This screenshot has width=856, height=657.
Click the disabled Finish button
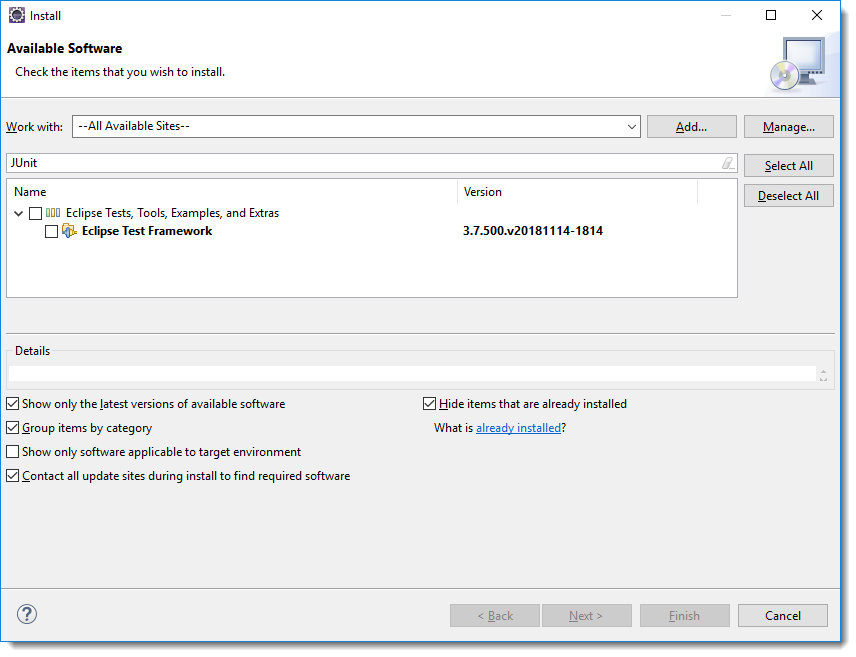(x=685, y=615)
